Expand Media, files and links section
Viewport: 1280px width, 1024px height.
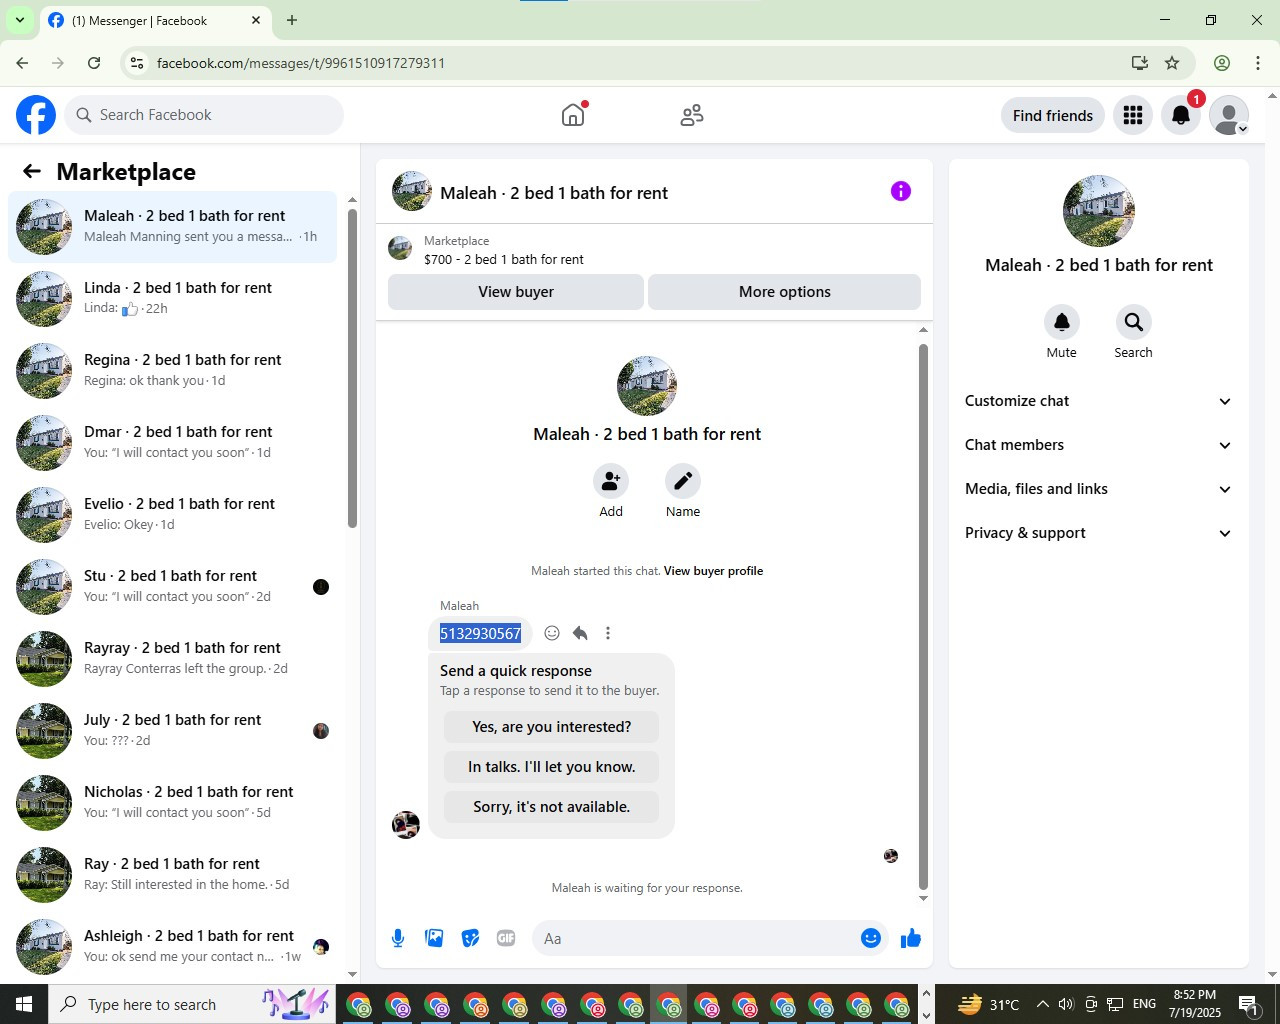click(1098, 489)
